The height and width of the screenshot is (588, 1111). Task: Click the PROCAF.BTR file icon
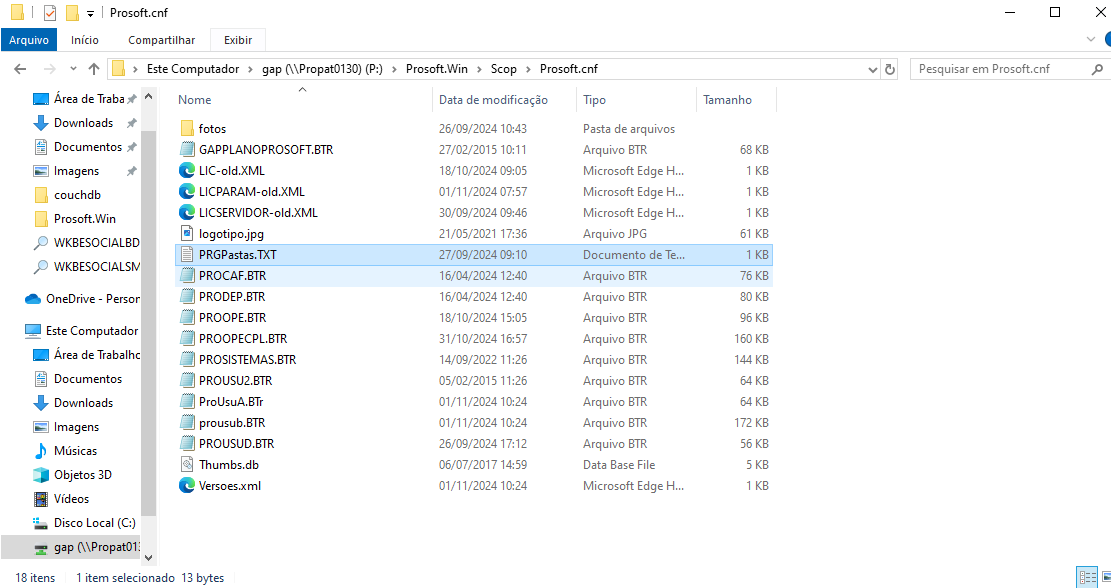187,276
